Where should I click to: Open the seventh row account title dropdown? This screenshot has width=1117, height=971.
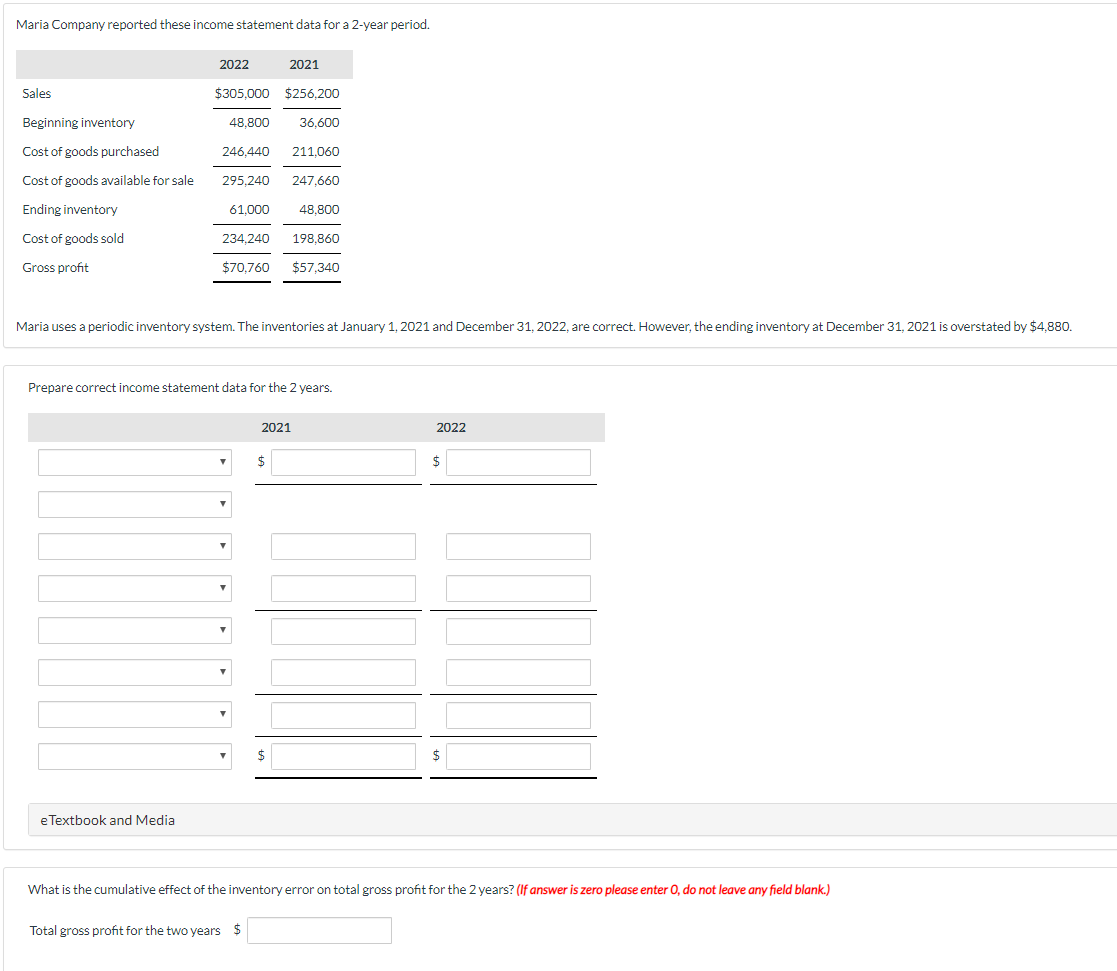(135, 714)
